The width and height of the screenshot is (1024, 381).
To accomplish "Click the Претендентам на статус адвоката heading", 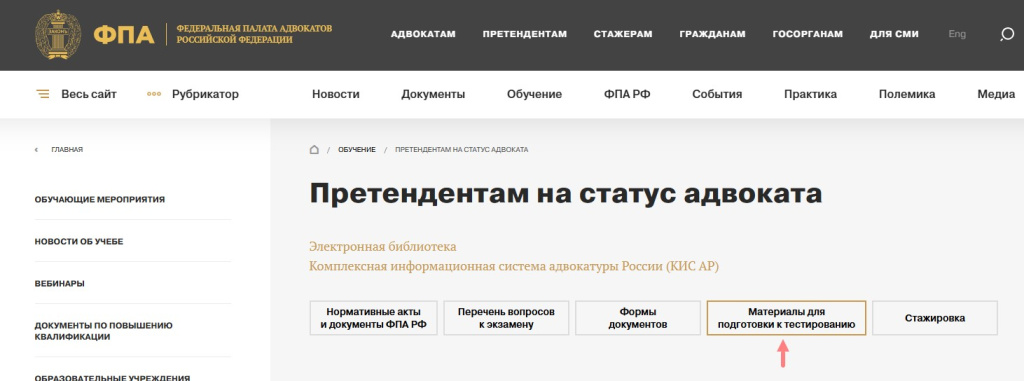I will point(566,194).
